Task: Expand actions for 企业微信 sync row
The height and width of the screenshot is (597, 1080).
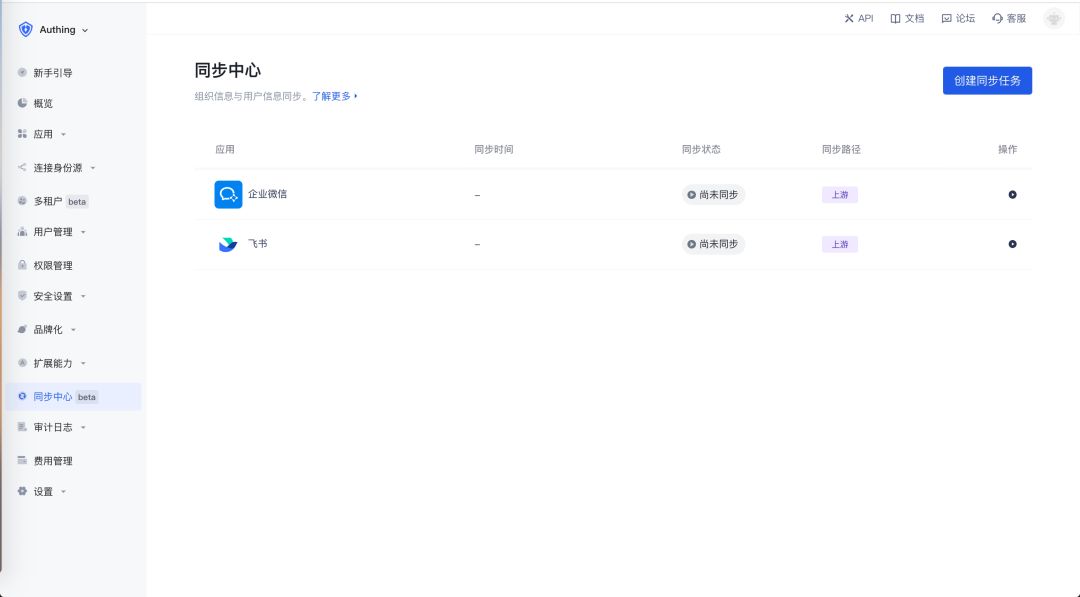Action: point(1013,194)
